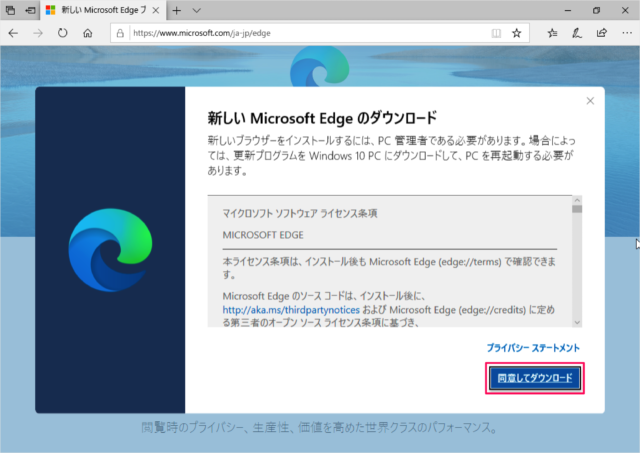The height and width of the screenshot is (453, 640).
Task: Show tabs you've set aside
Action: click(10, 10)
